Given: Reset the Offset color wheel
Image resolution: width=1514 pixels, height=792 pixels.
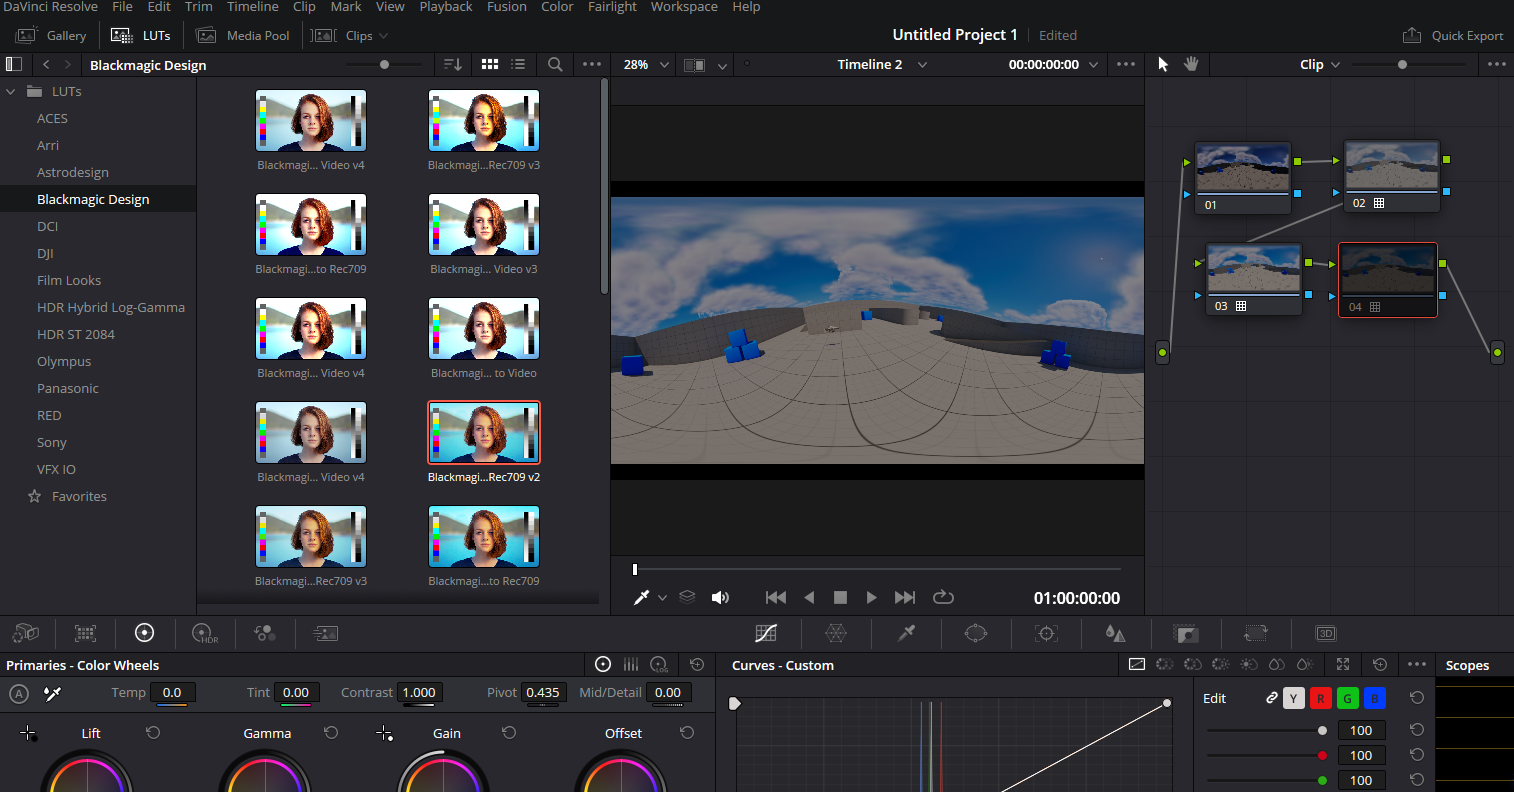Looking at the screenshot, I should click(687, 733).
